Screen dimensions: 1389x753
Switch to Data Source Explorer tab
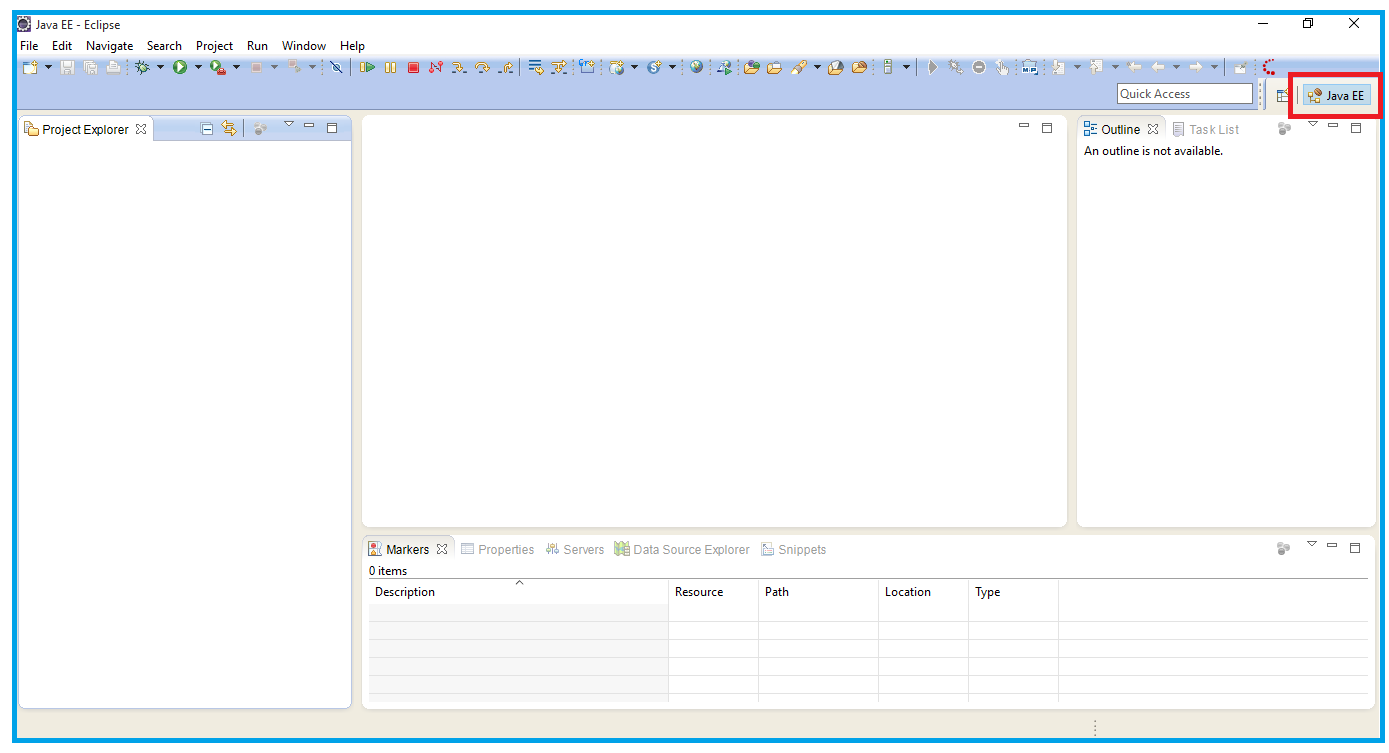coord(681,549)
